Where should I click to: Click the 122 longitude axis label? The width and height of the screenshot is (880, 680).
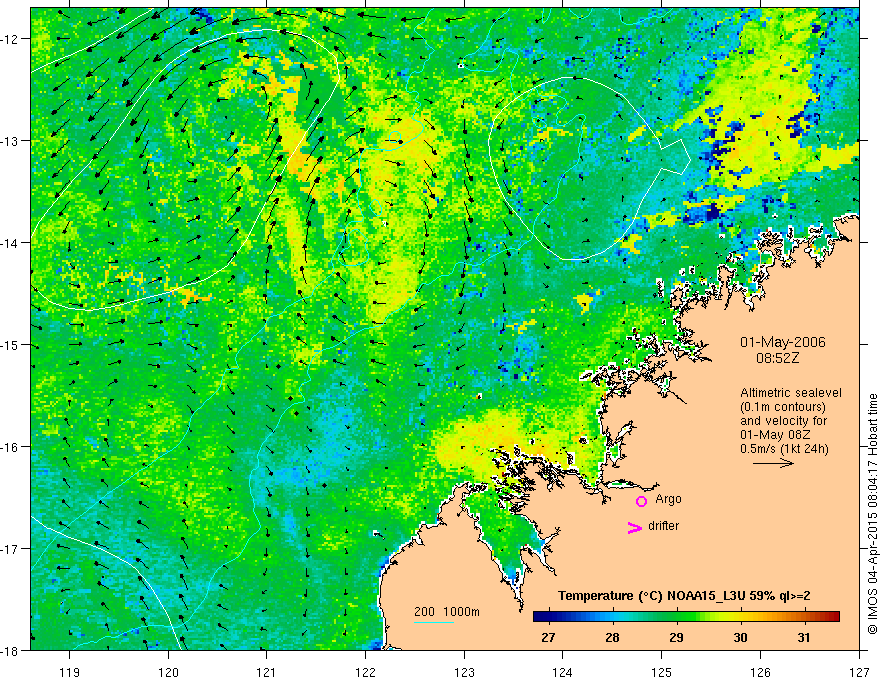click(x=365, y=672)
